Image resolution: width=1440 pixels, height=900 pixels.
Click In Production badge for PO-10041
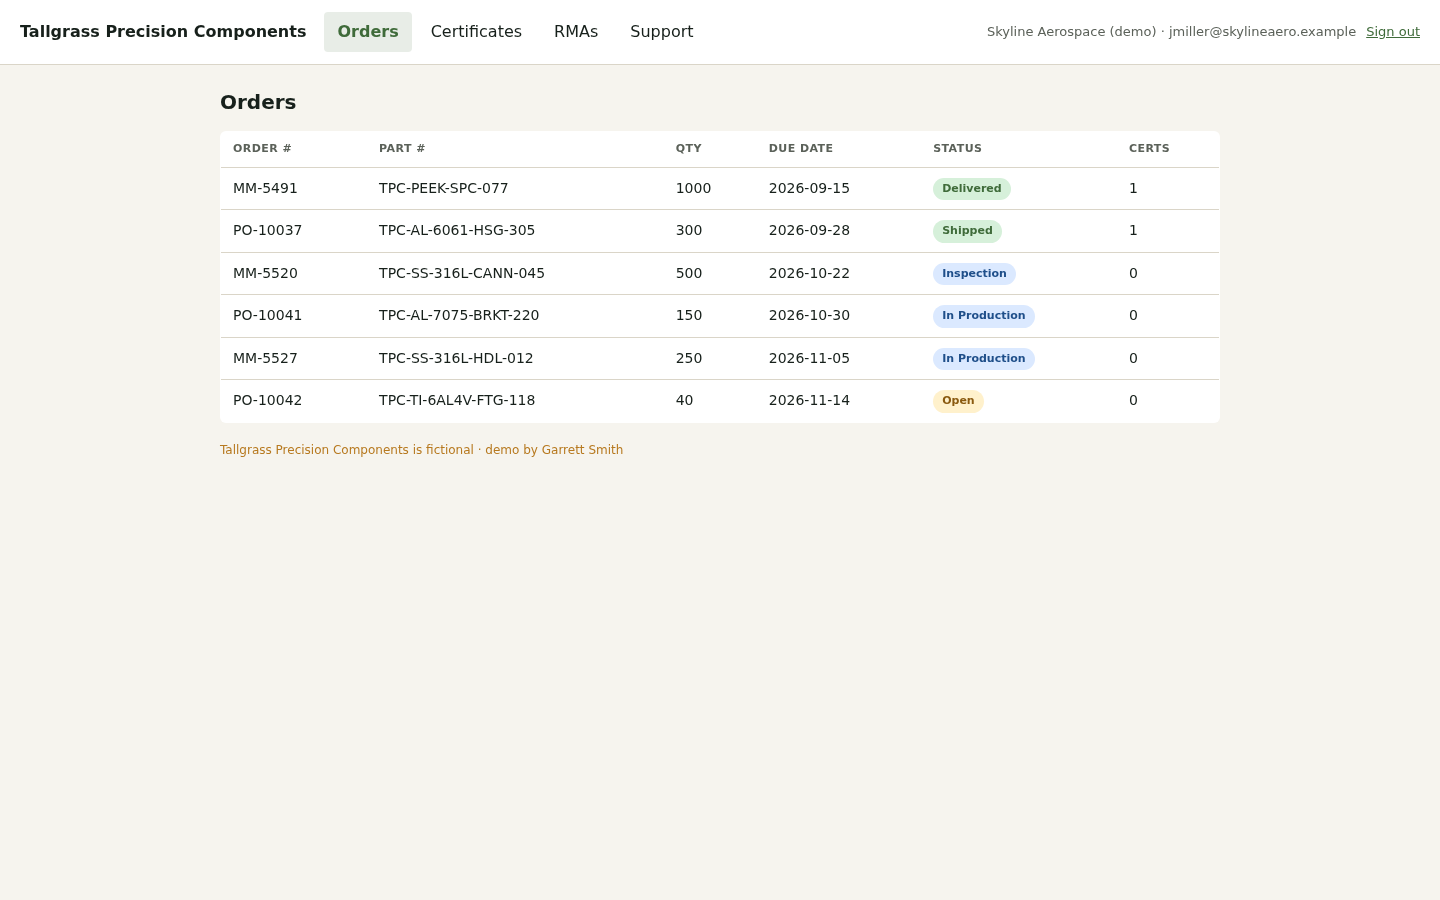[x=984, y=316]
